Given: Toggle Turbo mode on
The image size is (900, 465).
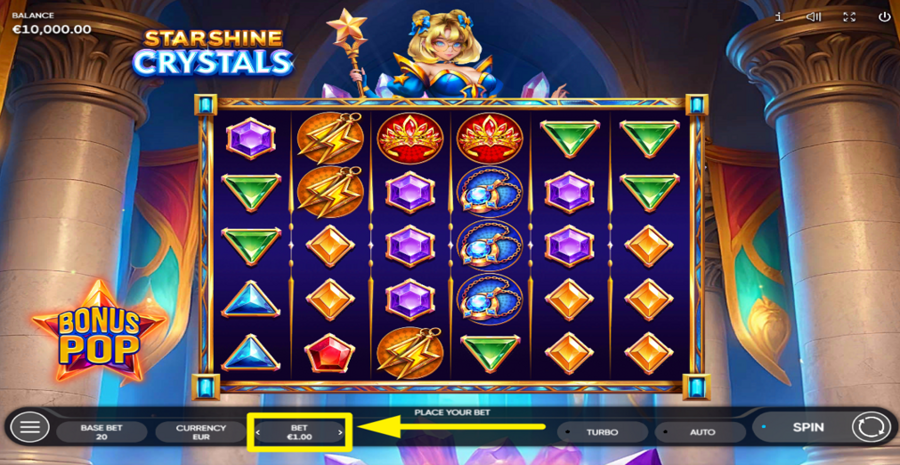Looking at the screenshot, I should [x=602, y=432].
